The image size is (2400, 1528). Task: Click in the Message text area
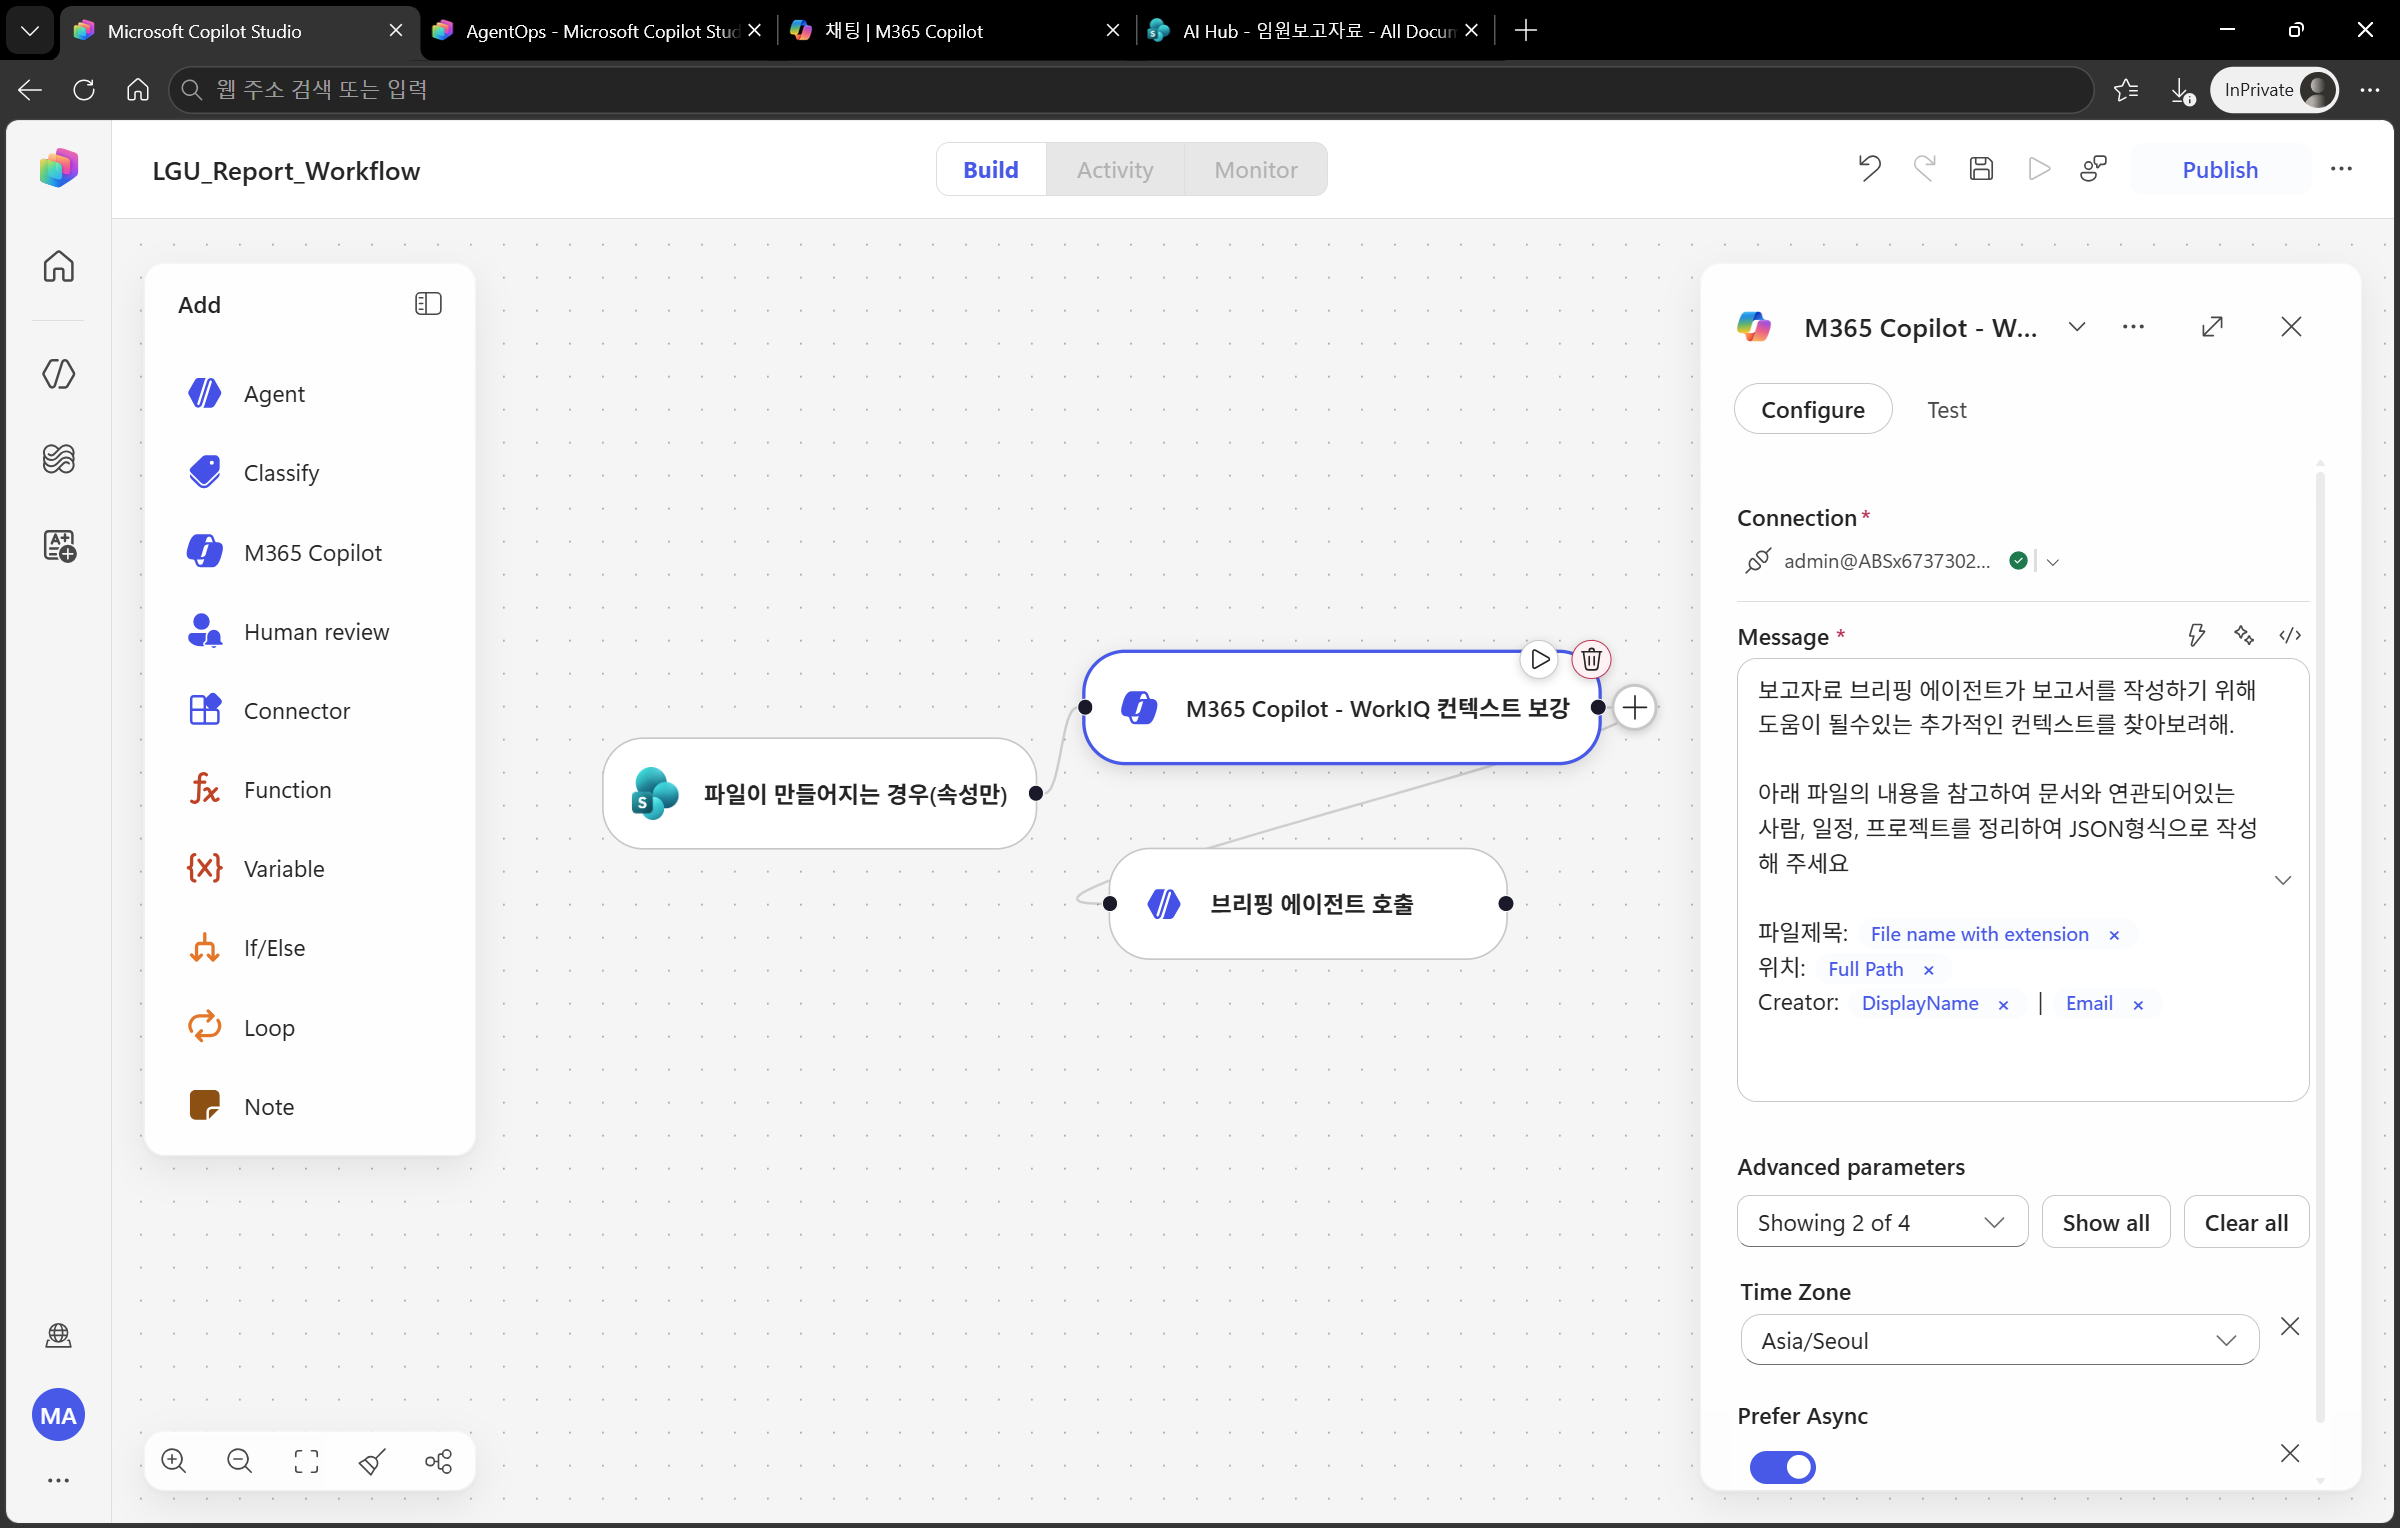point(2022,880)
